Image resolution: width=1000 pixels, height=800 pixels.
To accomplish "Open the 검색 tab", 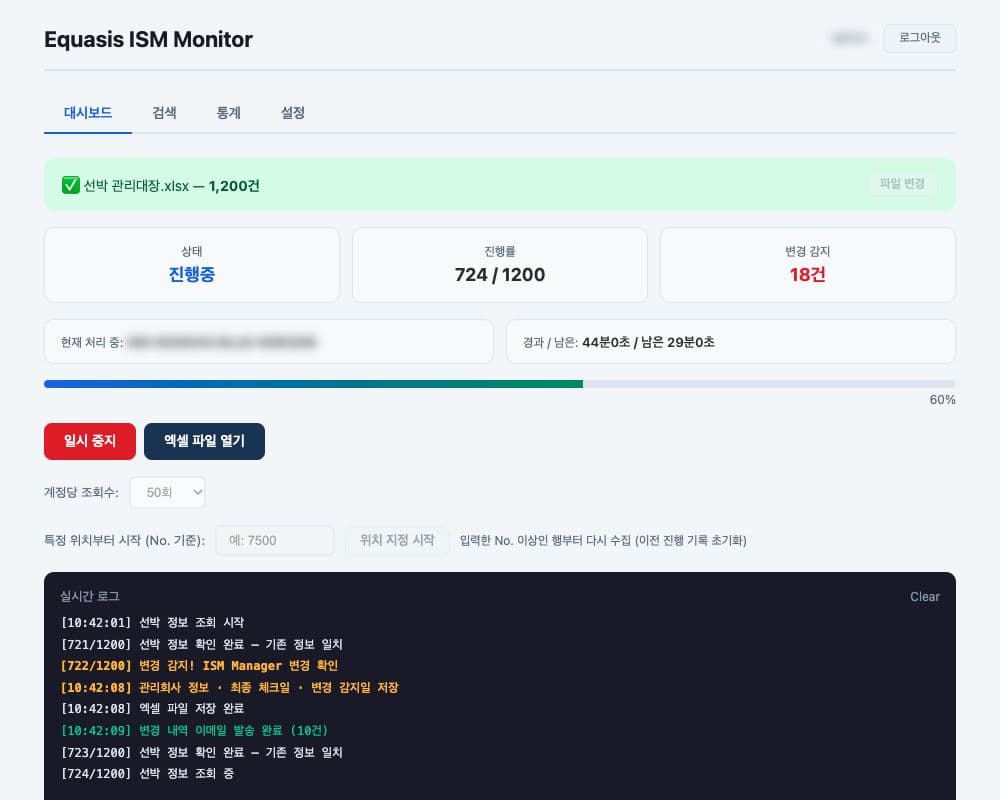I will coord(165,113).
